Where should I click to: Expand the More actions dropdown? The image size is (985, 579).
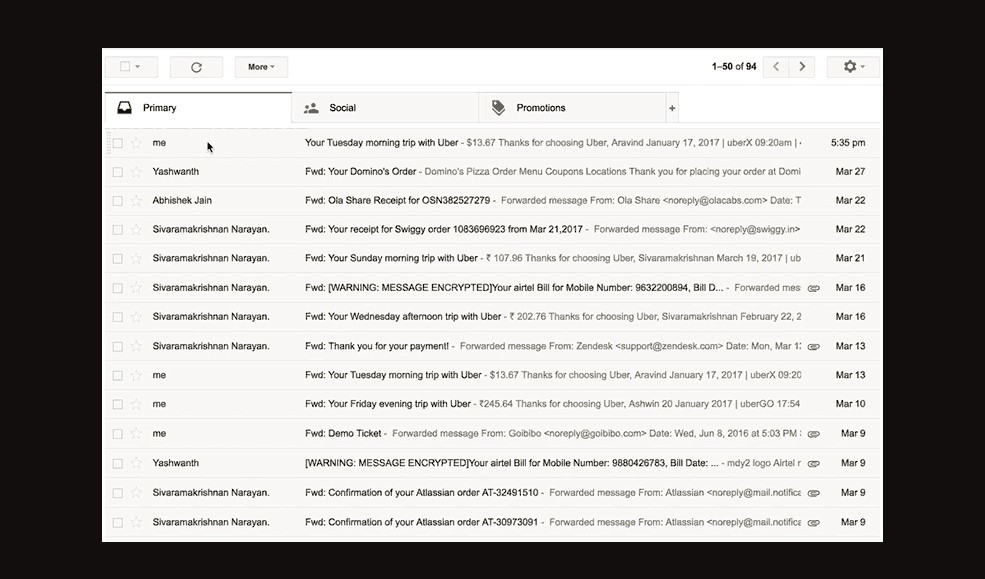261,67
